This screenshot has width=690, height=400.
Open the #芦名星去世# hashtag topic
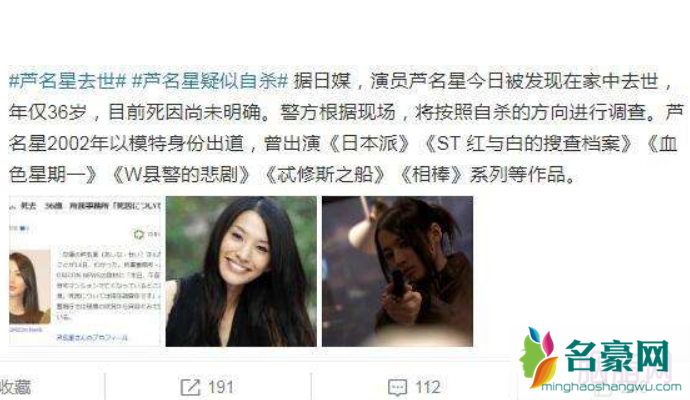67,81
